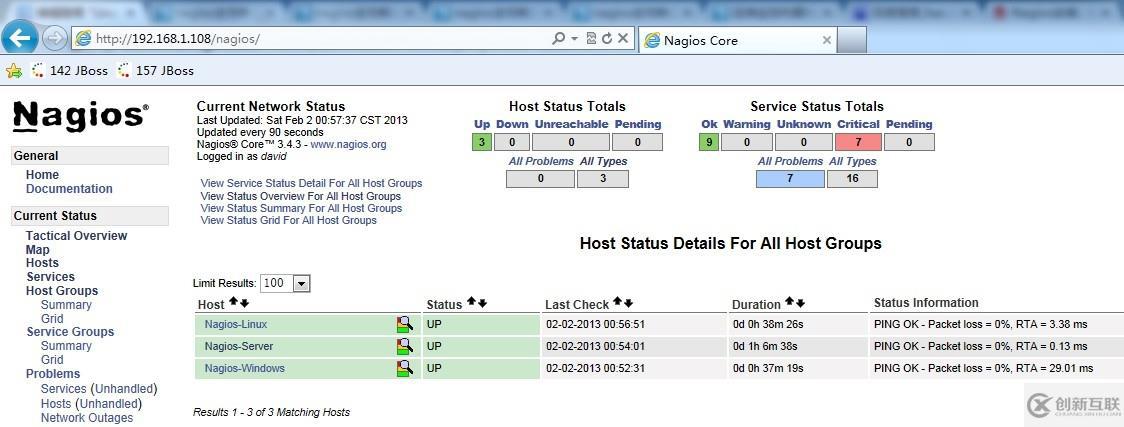Open Service Groups in sidebar
The width and height of the screenshot is (1124, 427).
click(70, 332)
